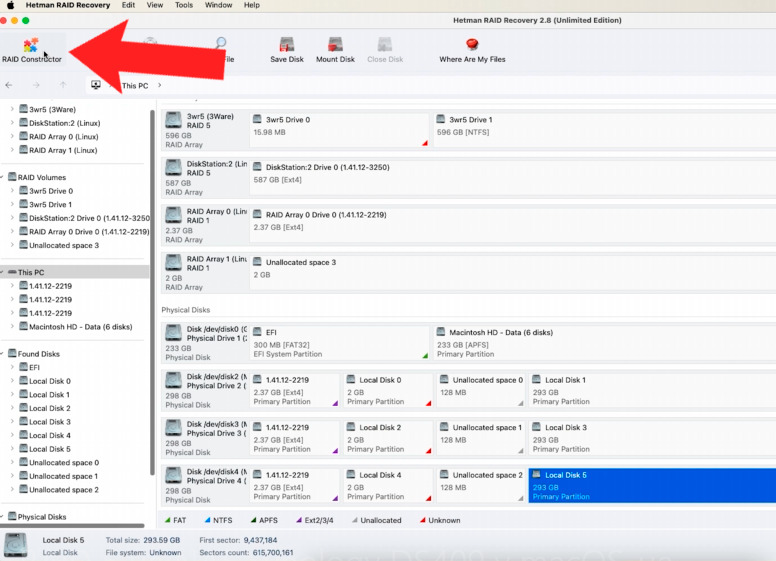Image resolution: width=776 pixels, height=561 pixels.
Task: Select DiskStation:2 Drive 0 587 GB Ext4 partition
Action: [x=513, y=178]
